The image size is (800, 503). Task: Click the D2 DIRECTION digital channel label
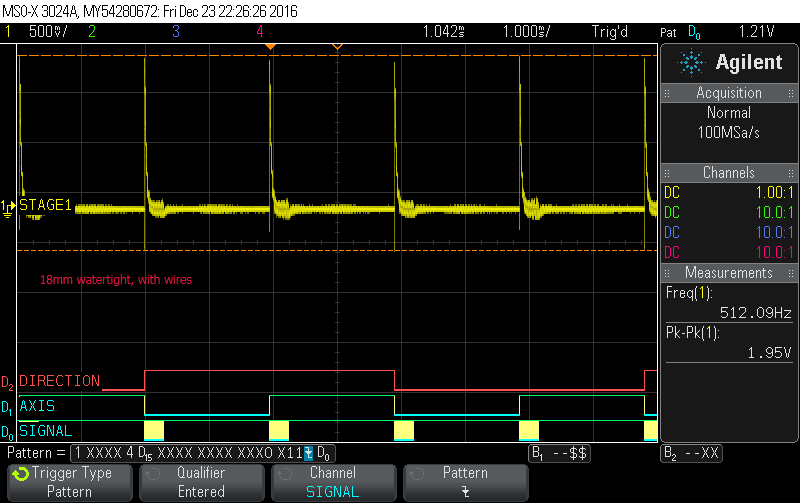point(59,381)
